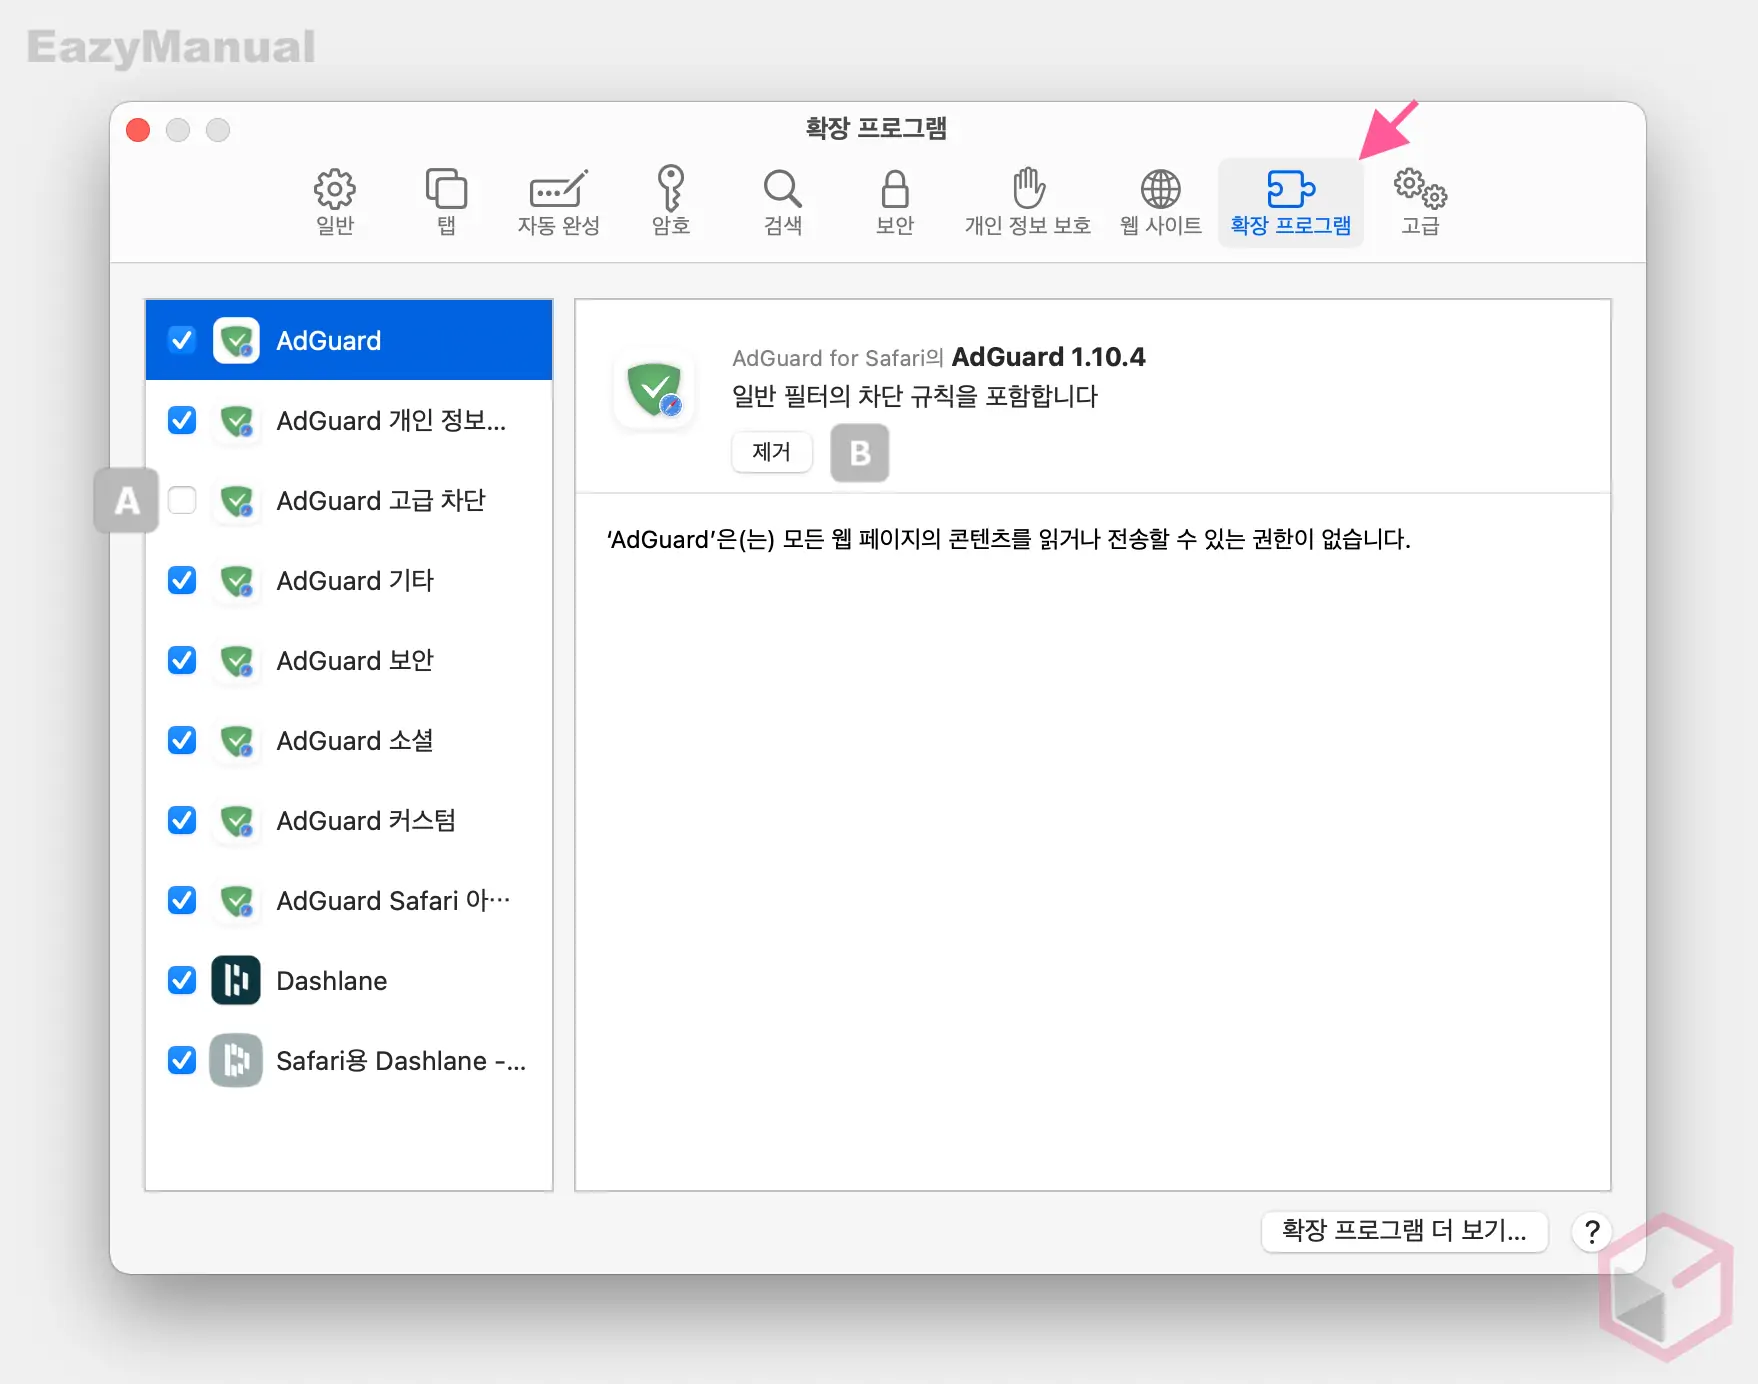
Task: Click the AdGuard 기타 row shield icon
Action: [x=237, y=581]
